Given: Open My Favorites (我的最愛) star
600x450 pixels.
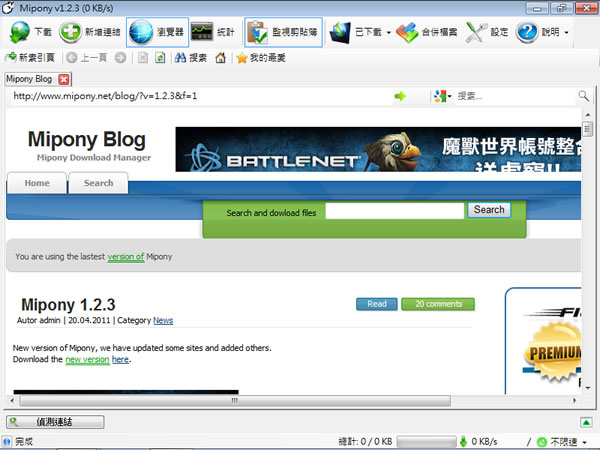Looking at the screenshot, I should tap(261, 58).
